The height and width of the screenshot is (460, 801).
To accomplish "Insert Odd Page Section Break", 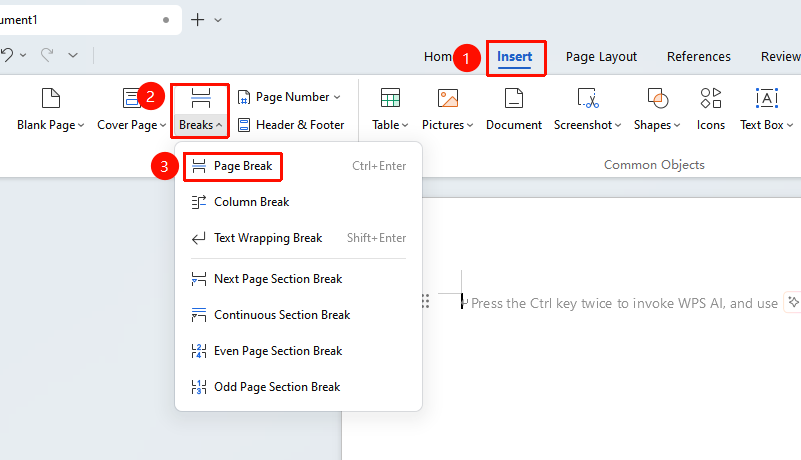I will pos(298,387).
